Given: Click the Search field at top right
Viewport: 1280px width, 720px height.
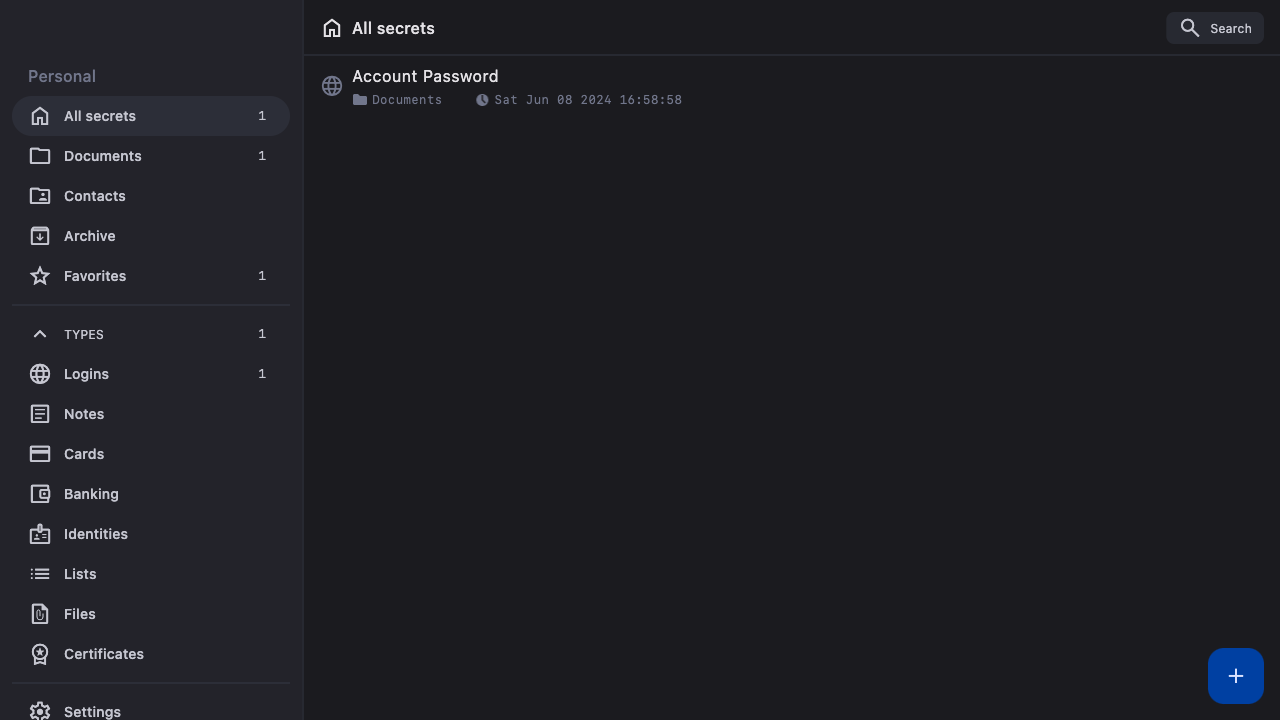Looking at the screenshot, I should tap(1215, 29).
